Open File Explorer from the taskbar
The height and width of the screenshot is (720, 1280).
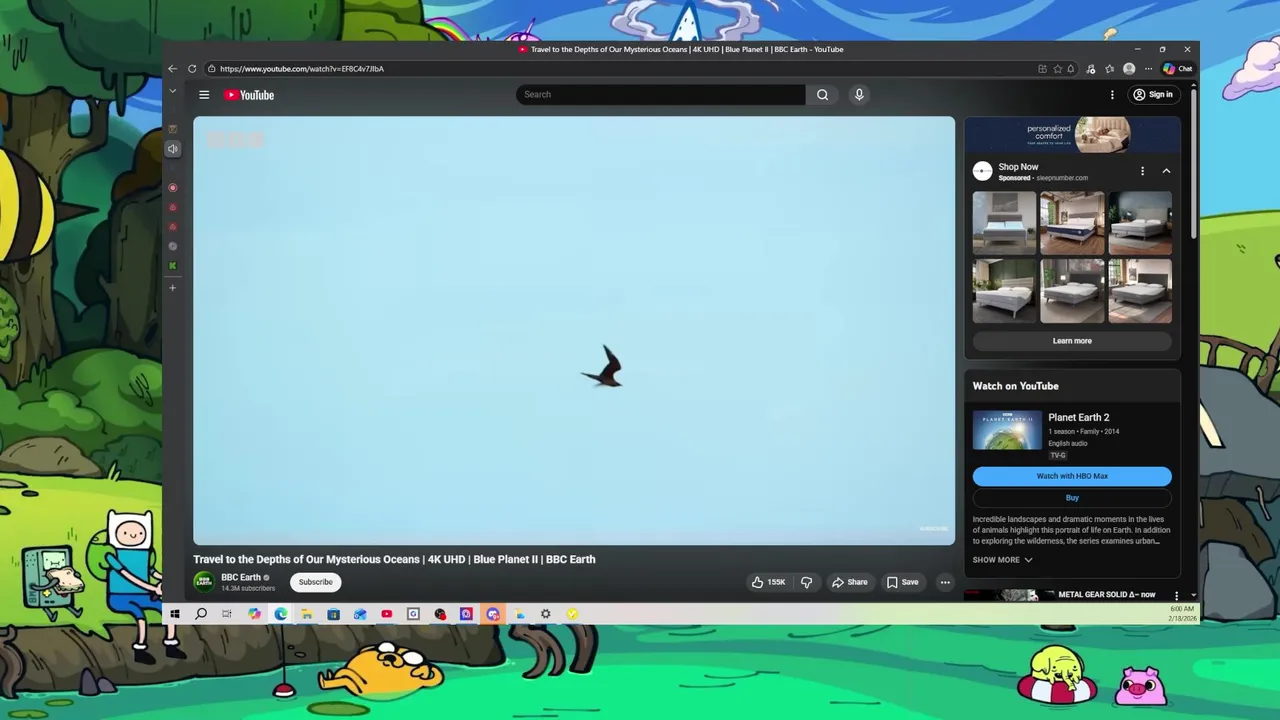307,614
